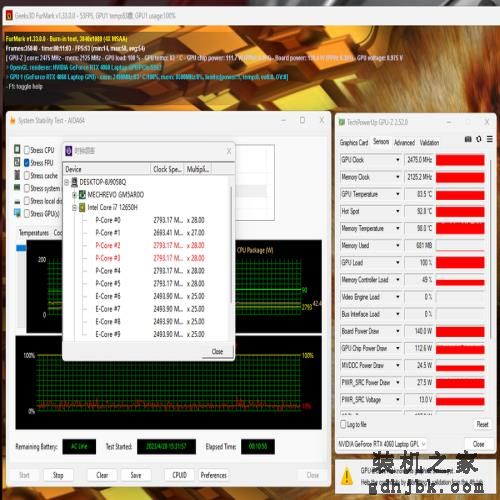
Task: Select the Sensors tab in GPU-Z
Action: click(x=381, y=142)
